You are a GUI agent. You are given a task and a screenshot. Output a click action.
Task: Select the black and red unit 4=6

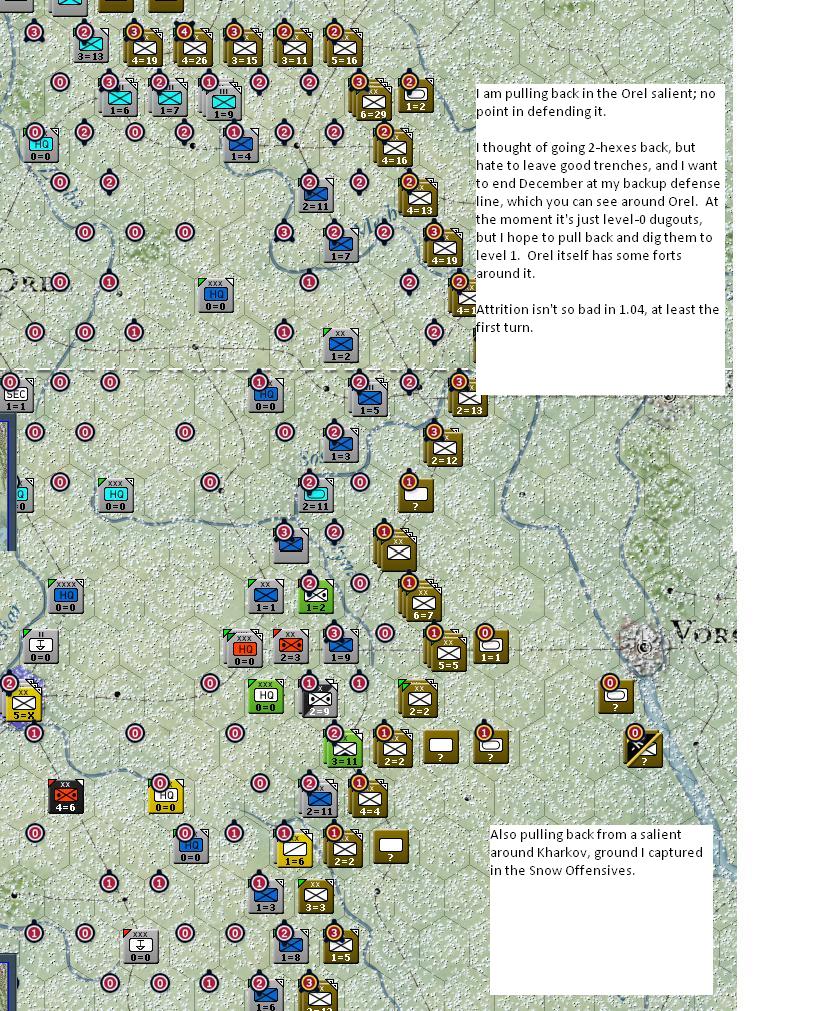(66, 796)
